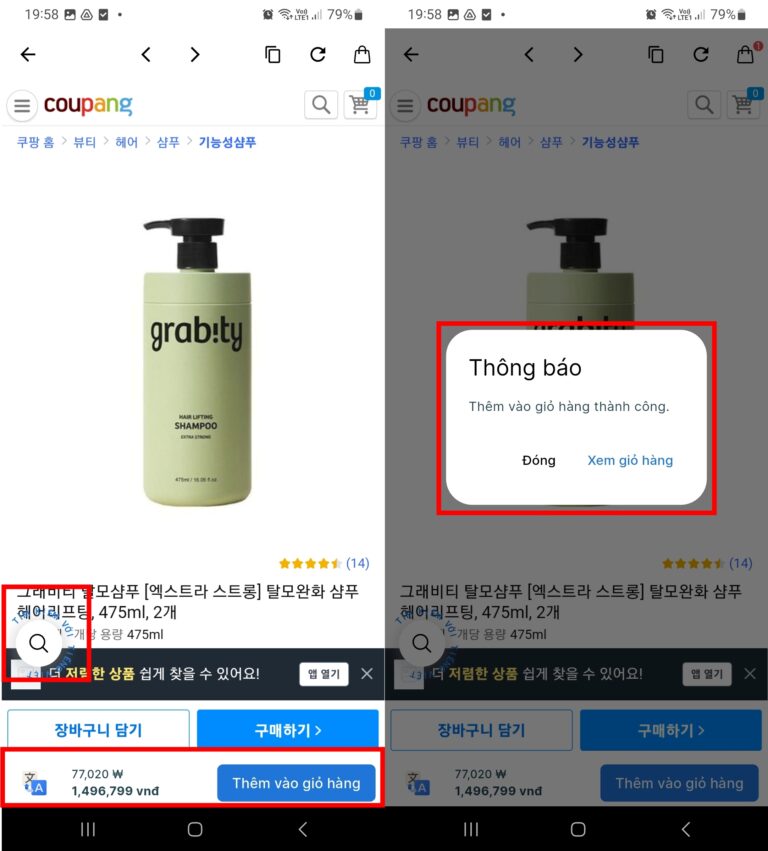
Task: Tap grabity shampoo product image on left
Action: pos(194,361)
